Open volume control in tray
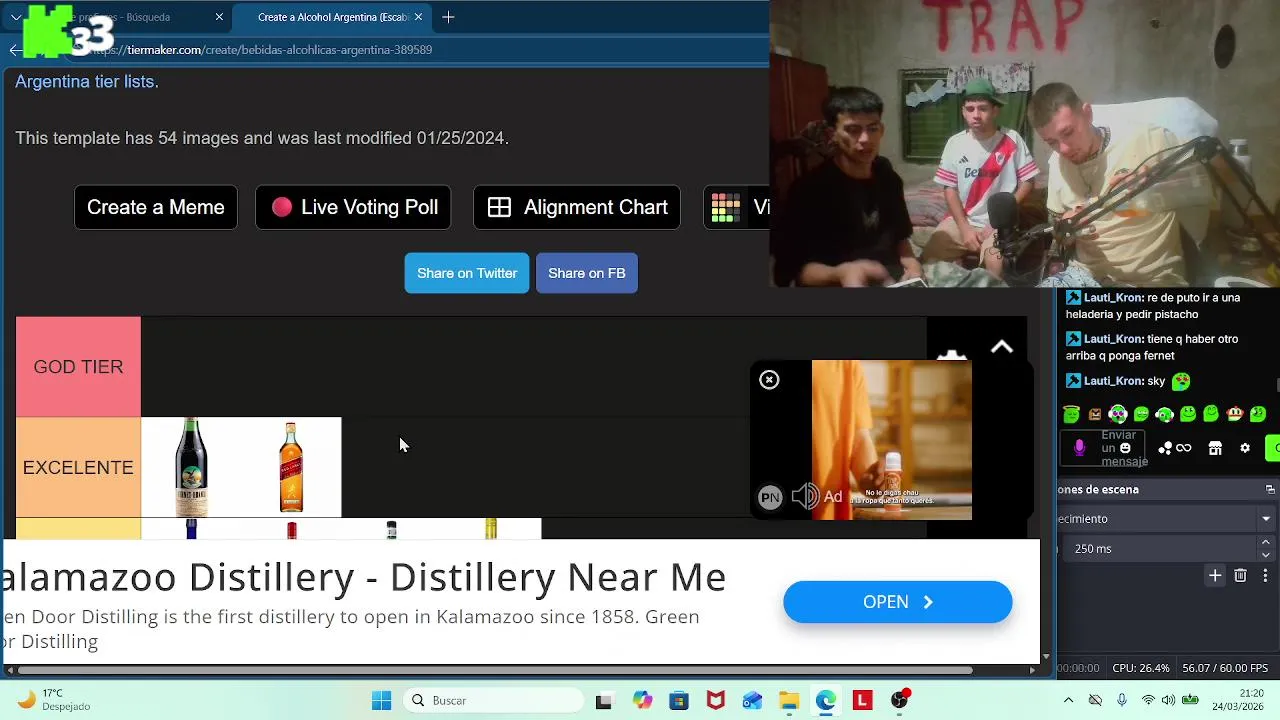Image resolution: width=1280 pixels, height=720 pixels. click(1168, 701)
